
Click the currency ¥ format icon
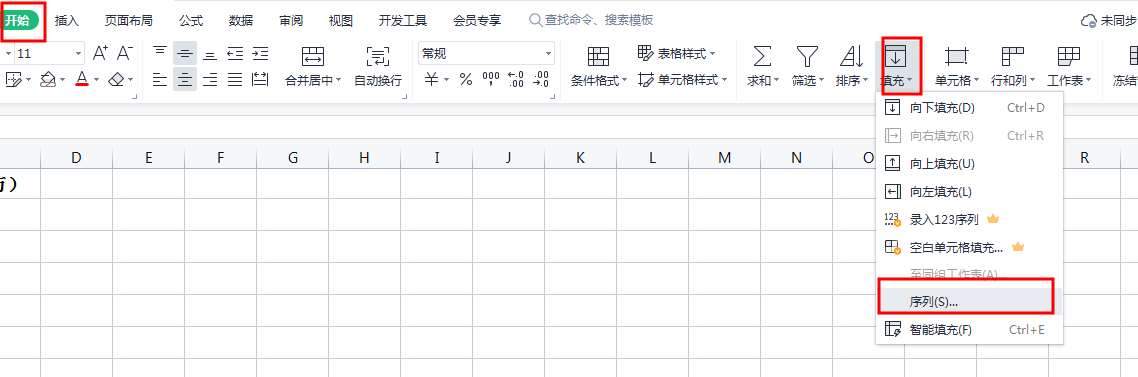pyautogui.click(x=431, y=79)
